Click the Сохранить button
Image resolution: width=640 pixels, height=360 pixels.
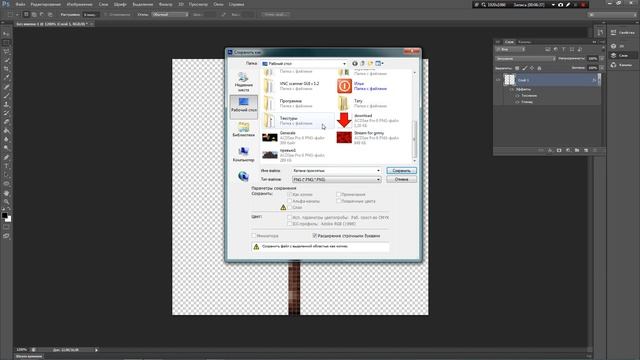tap(402, 171)
